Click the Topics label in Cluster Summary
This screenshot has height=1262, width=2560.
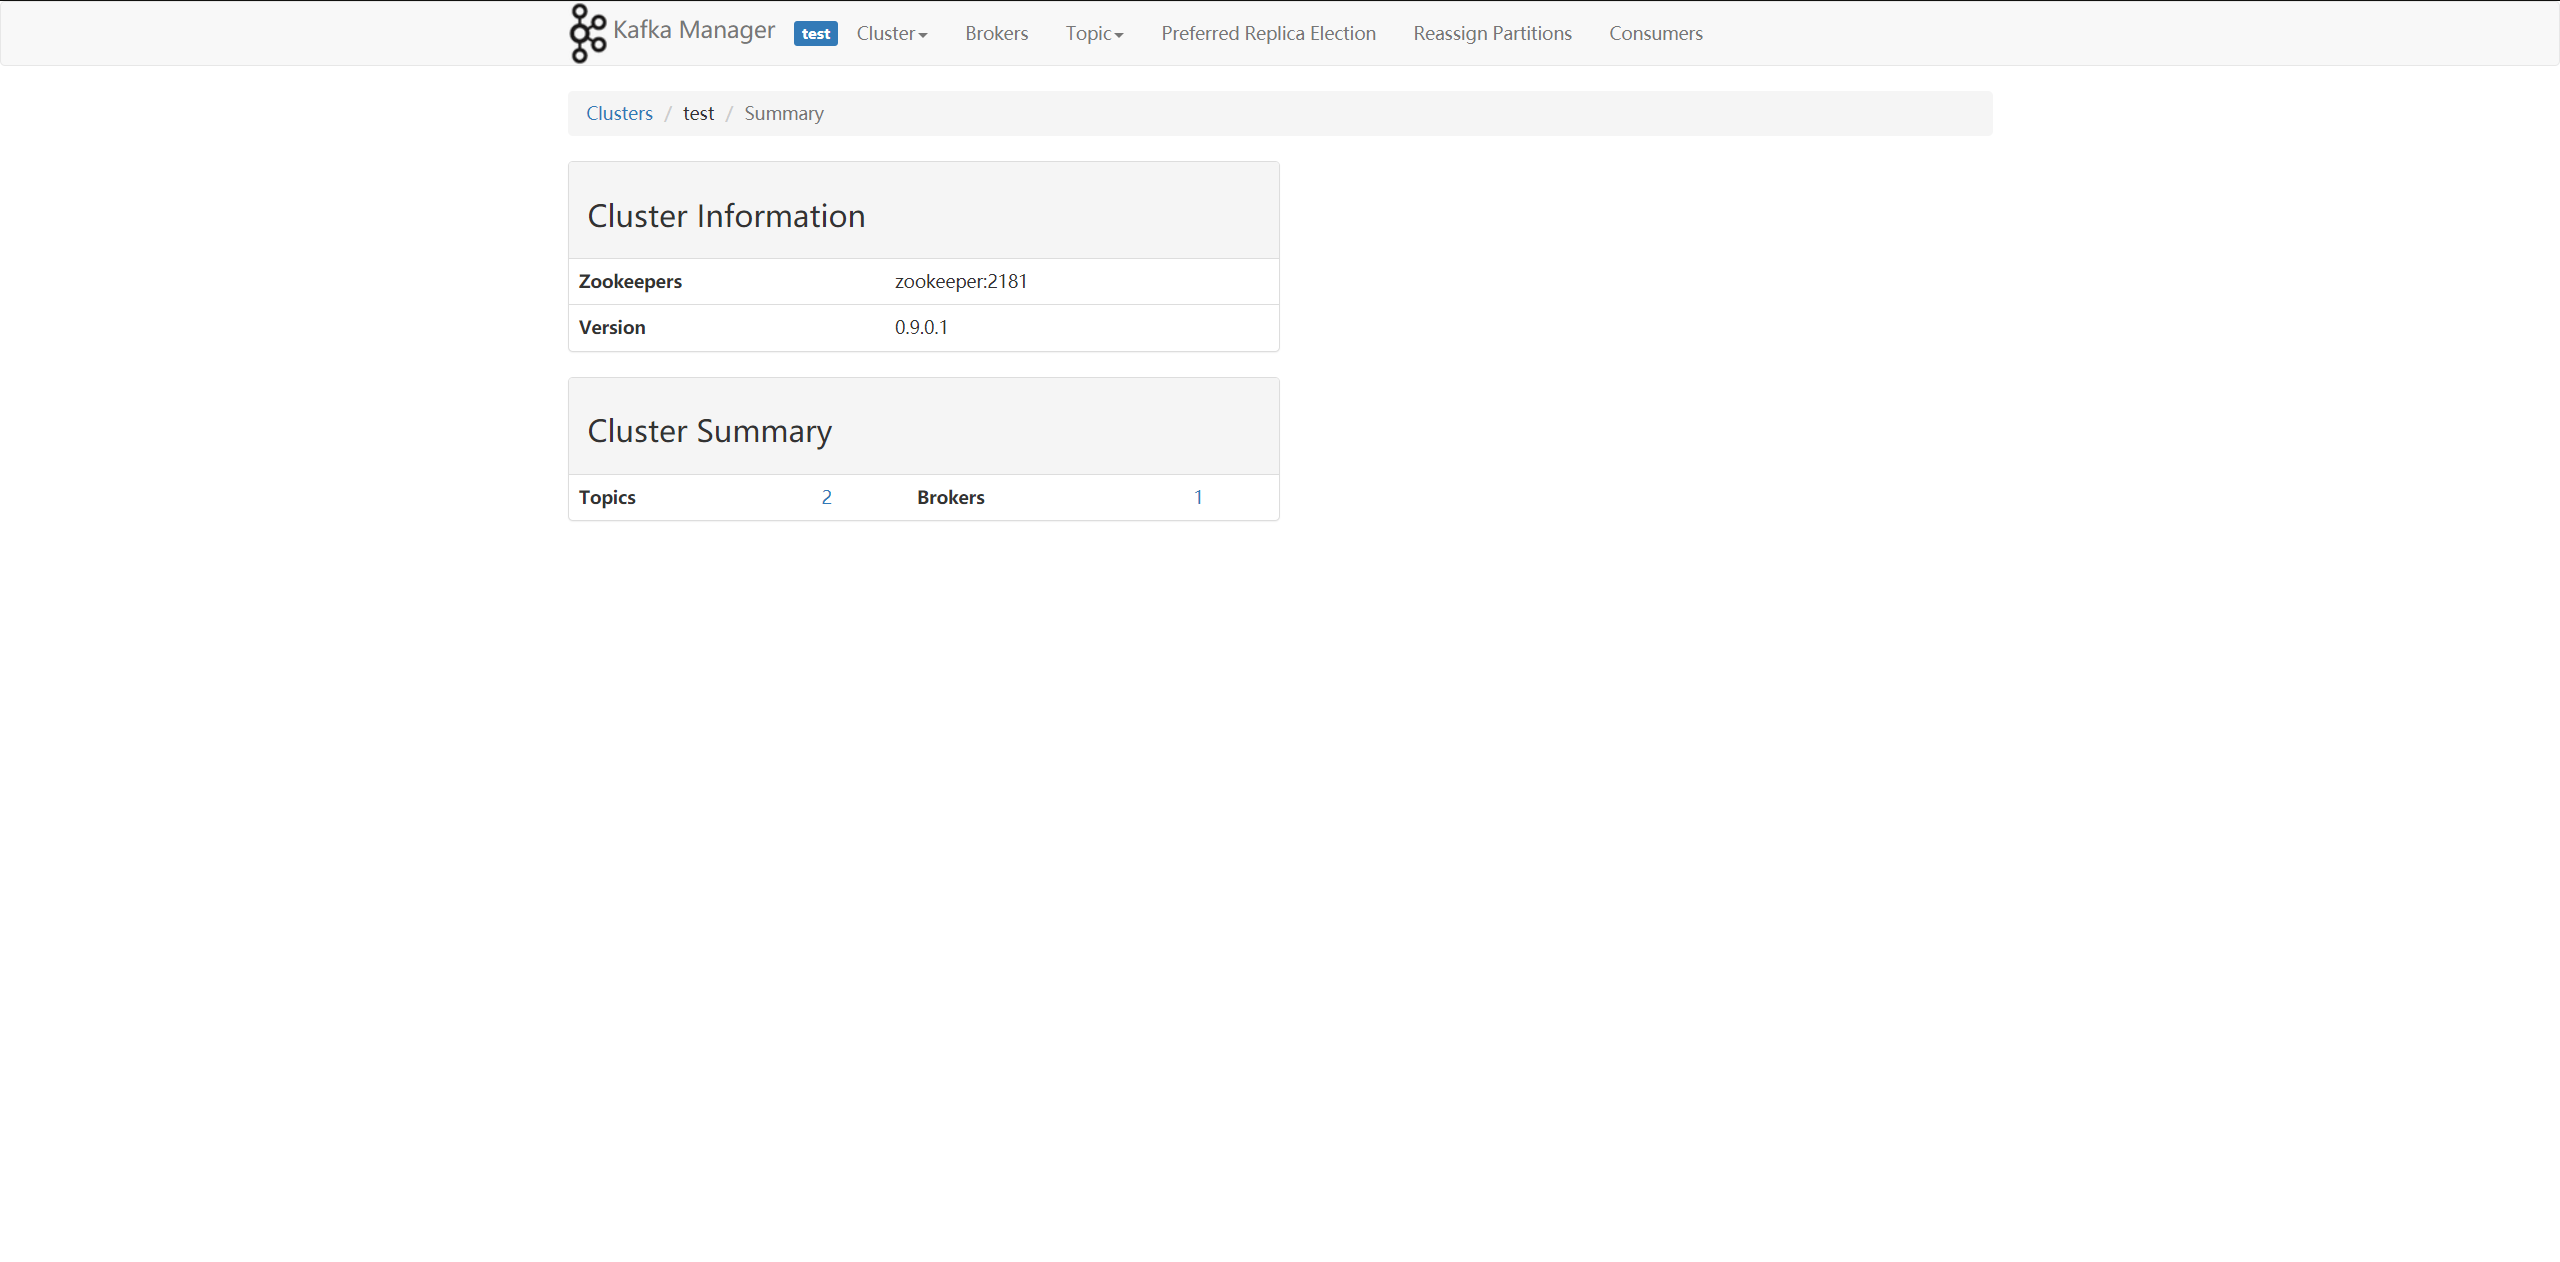tap(607, 497)
